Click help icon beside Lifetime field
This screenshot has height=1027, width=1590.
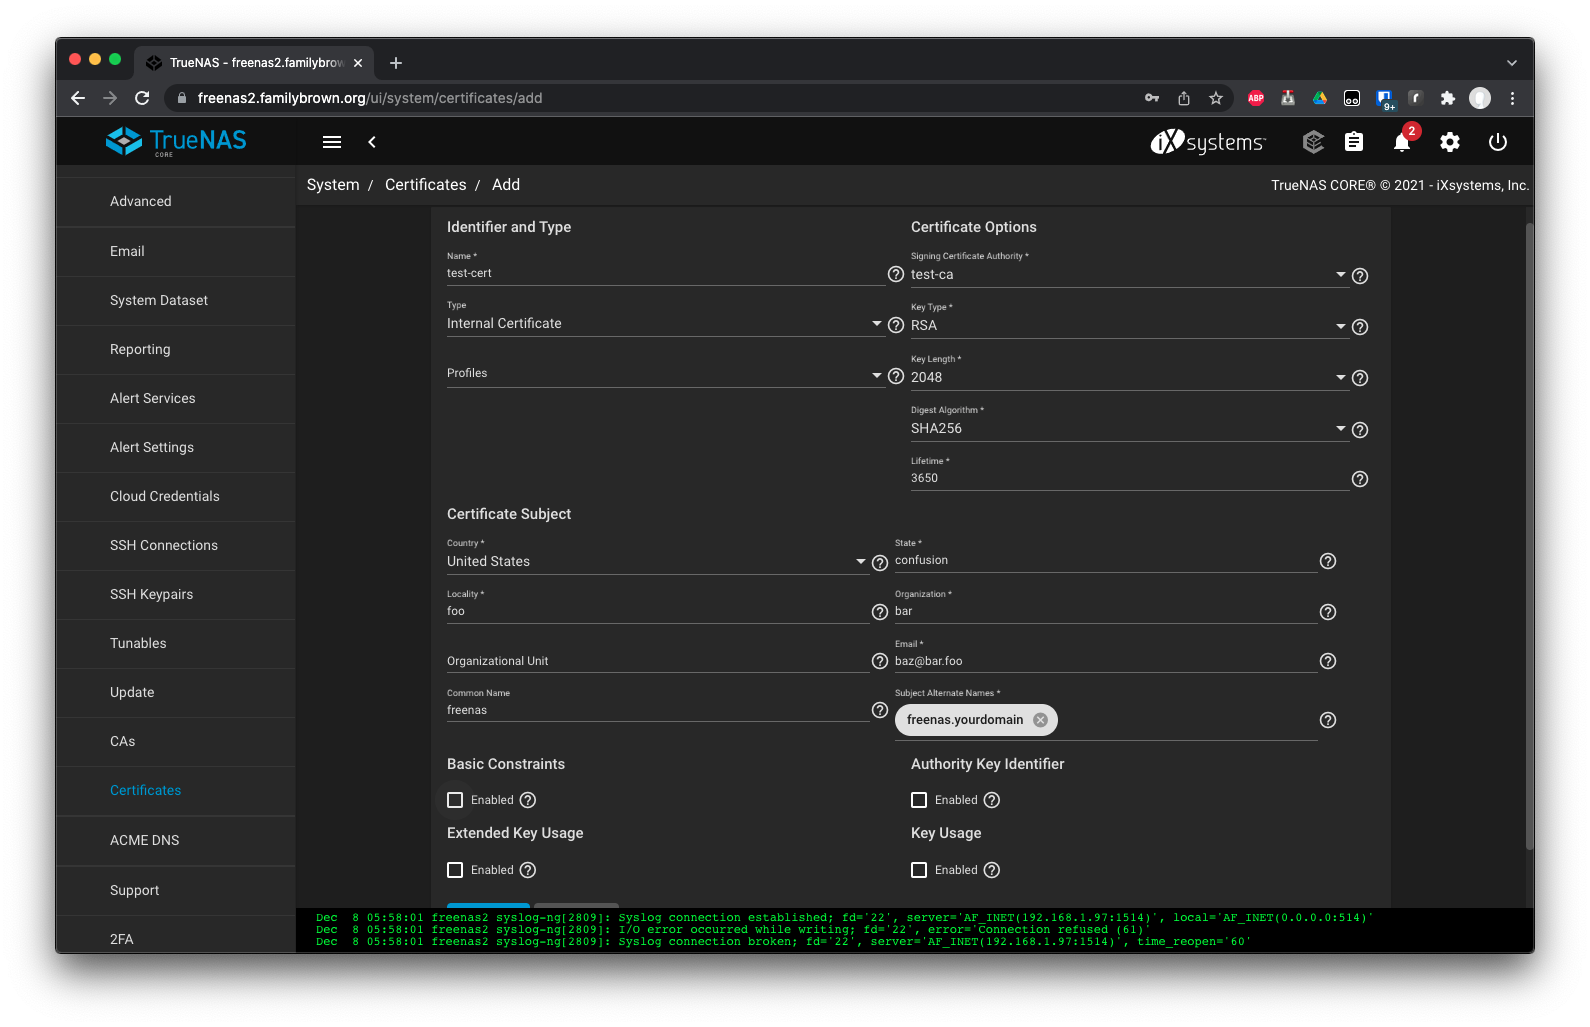pos(1360,479)
